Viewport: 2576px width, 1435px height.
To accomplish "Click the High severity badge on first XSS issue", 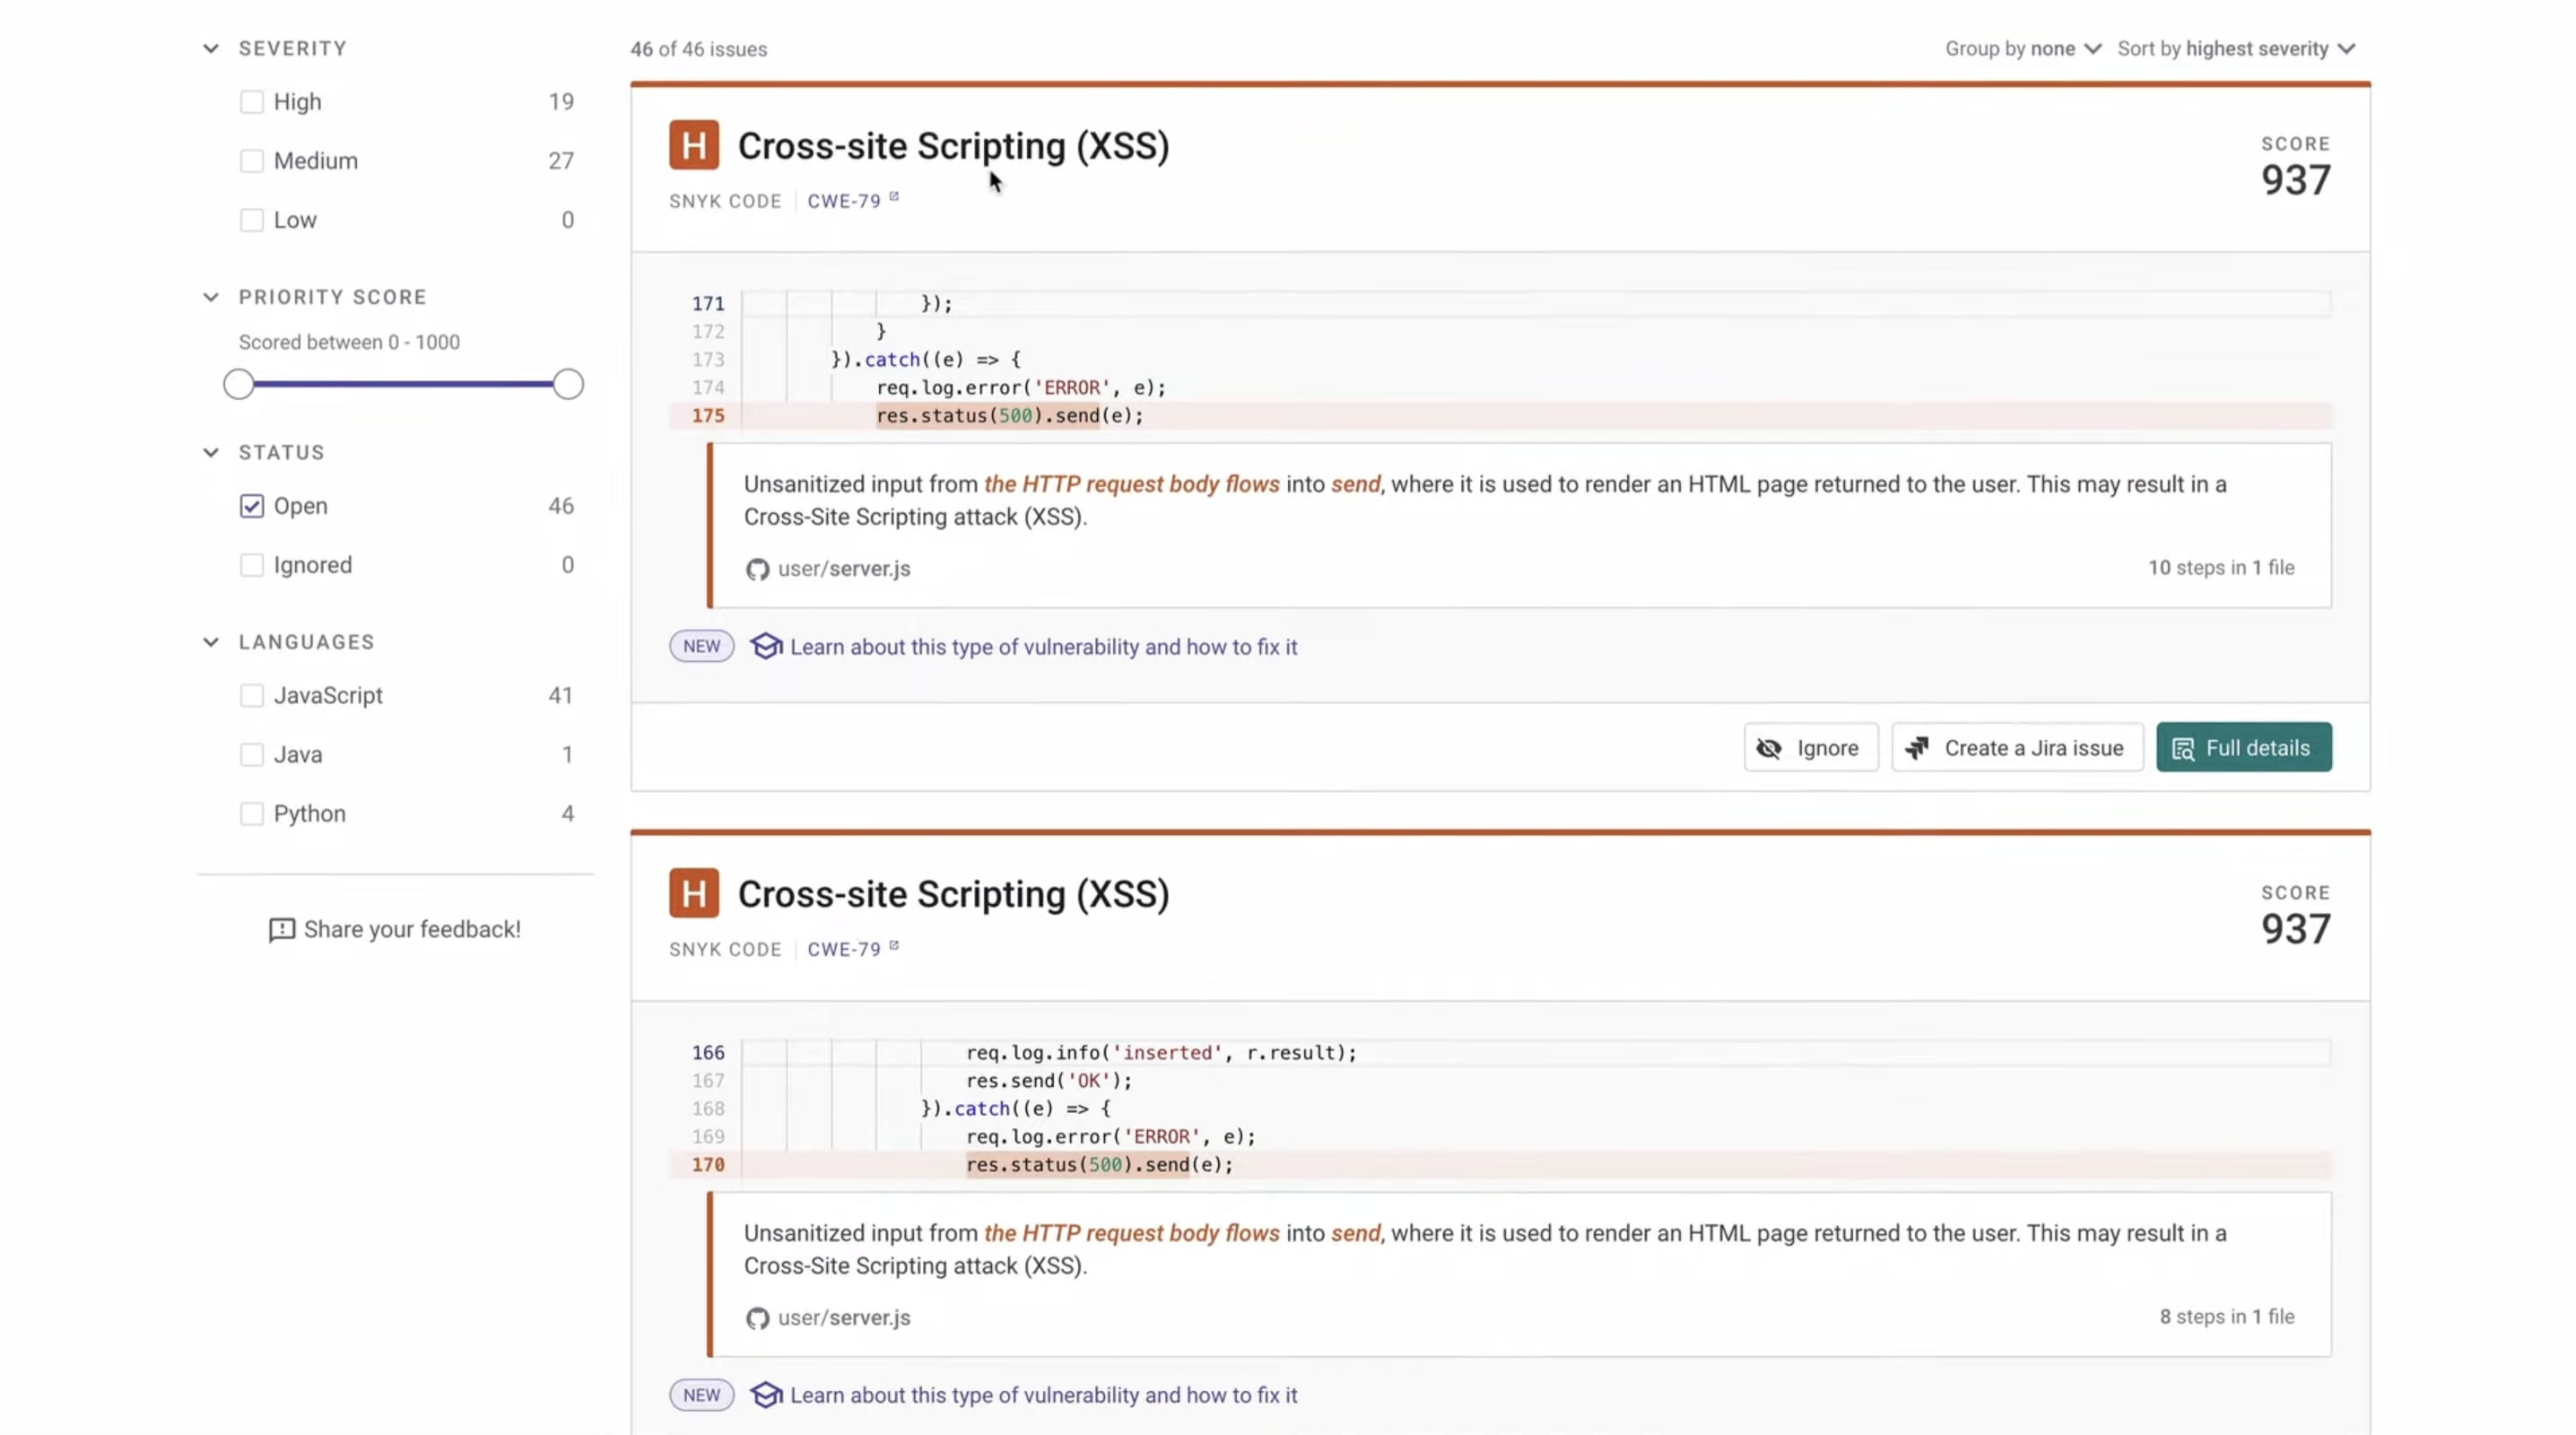I will [x=694, y=145].
